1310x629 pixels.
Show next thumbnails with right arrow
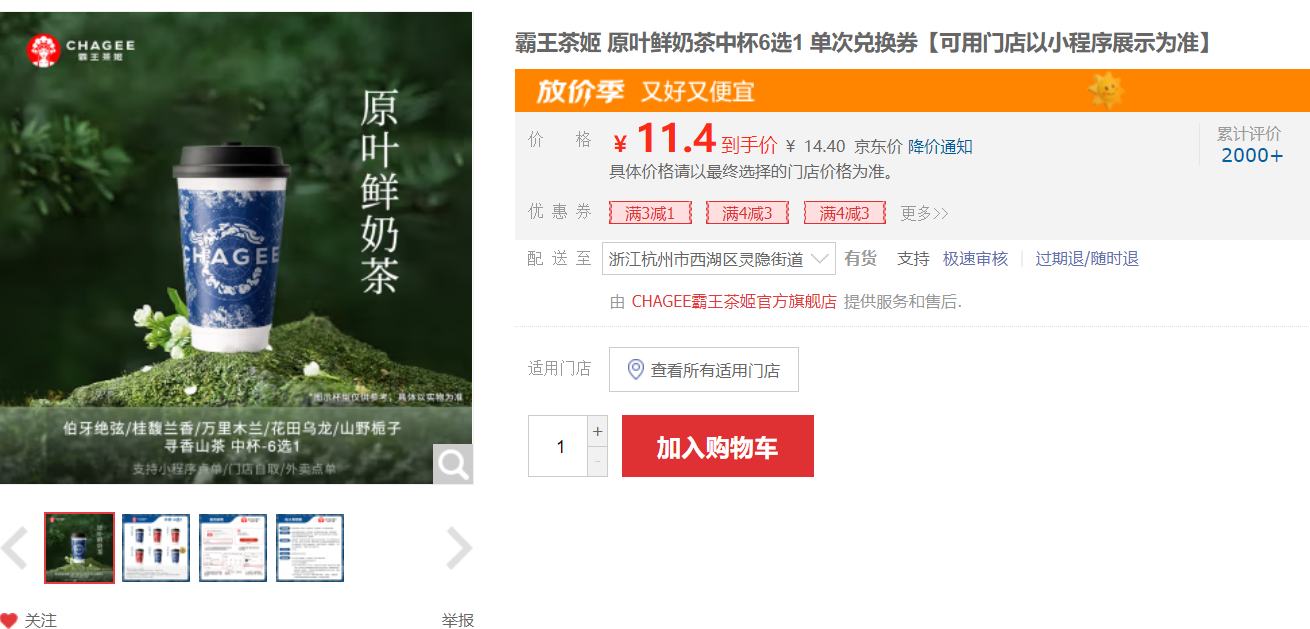point(458,548)
